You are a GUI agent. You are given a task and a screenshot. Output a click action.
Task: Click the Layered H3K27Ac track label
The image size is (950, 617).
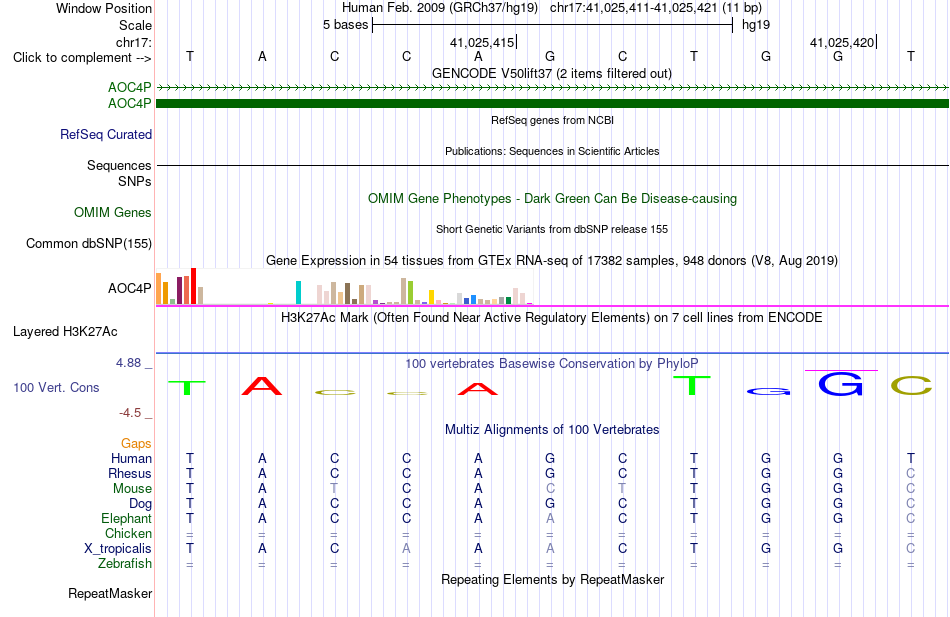click(x=65, y=332)
